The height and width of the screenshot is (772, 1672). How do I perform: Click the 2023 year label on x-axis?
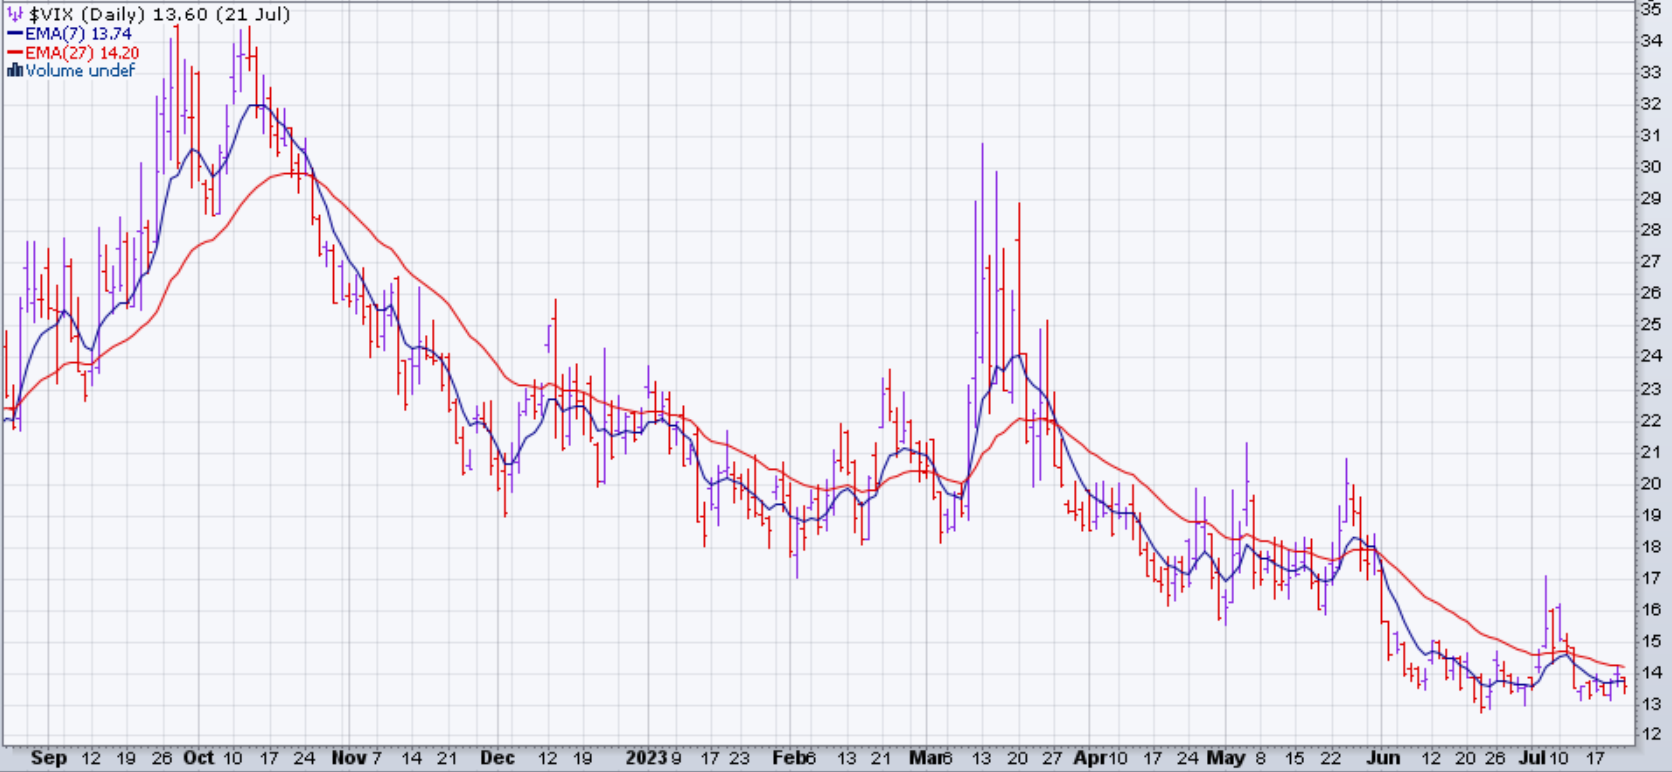(x=646, y=758)
